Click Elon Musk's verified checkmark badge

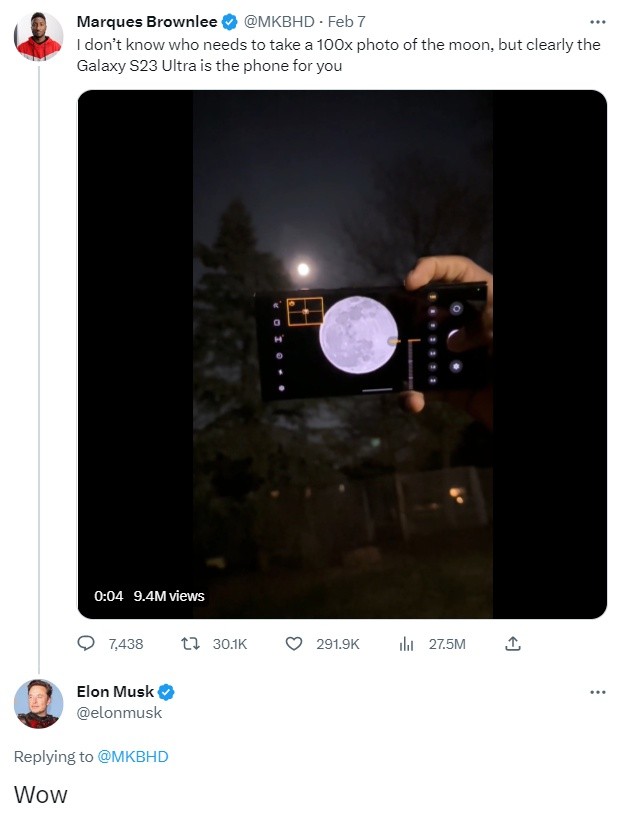pyautogui.click(x=166, y=692)
